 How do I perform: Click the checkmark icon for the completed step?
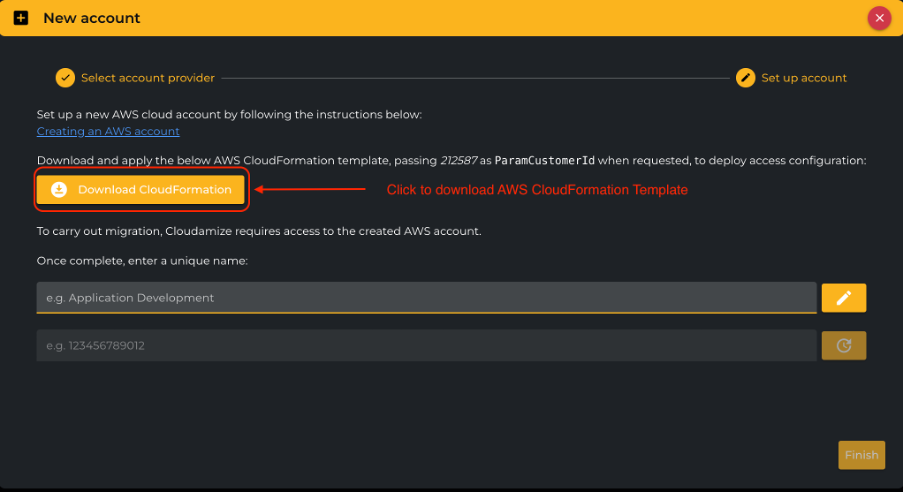coord(65,78)
